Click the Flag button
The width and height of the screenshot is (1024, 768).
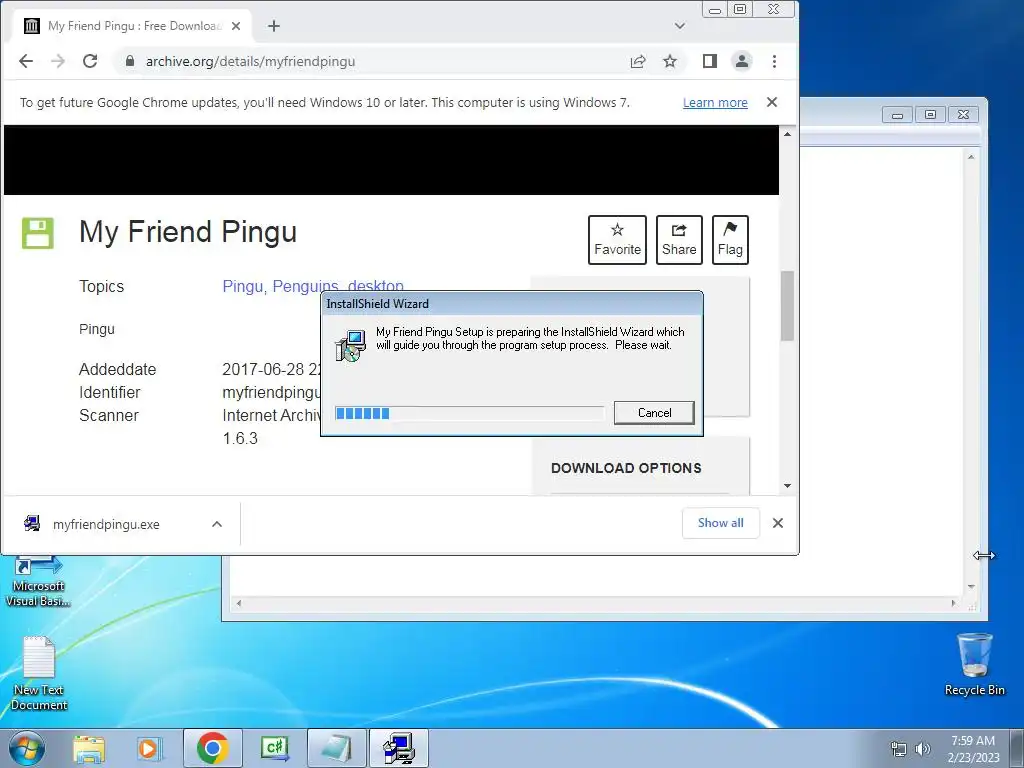coord(730,240)
